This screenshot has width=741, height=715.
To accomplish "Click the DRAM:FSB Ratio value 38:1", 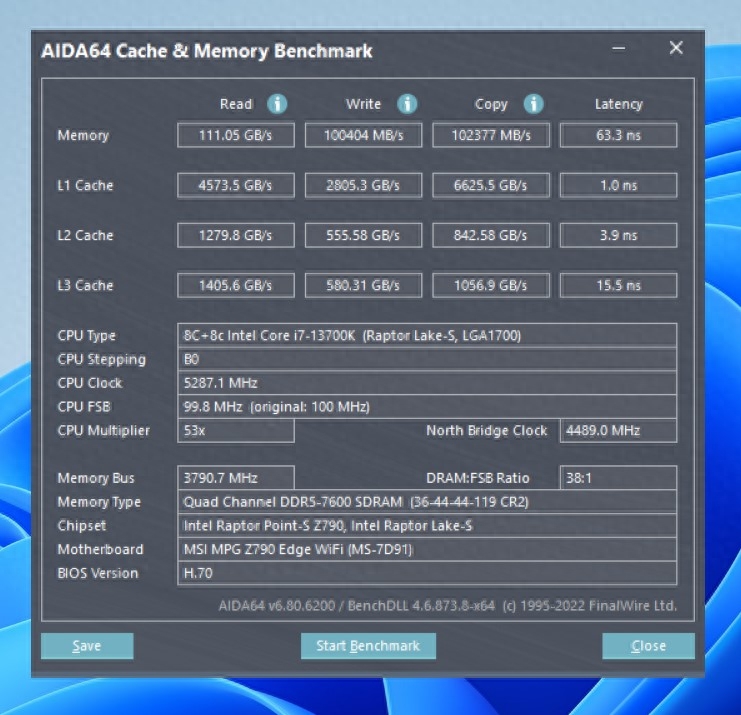I will point(619,478).
